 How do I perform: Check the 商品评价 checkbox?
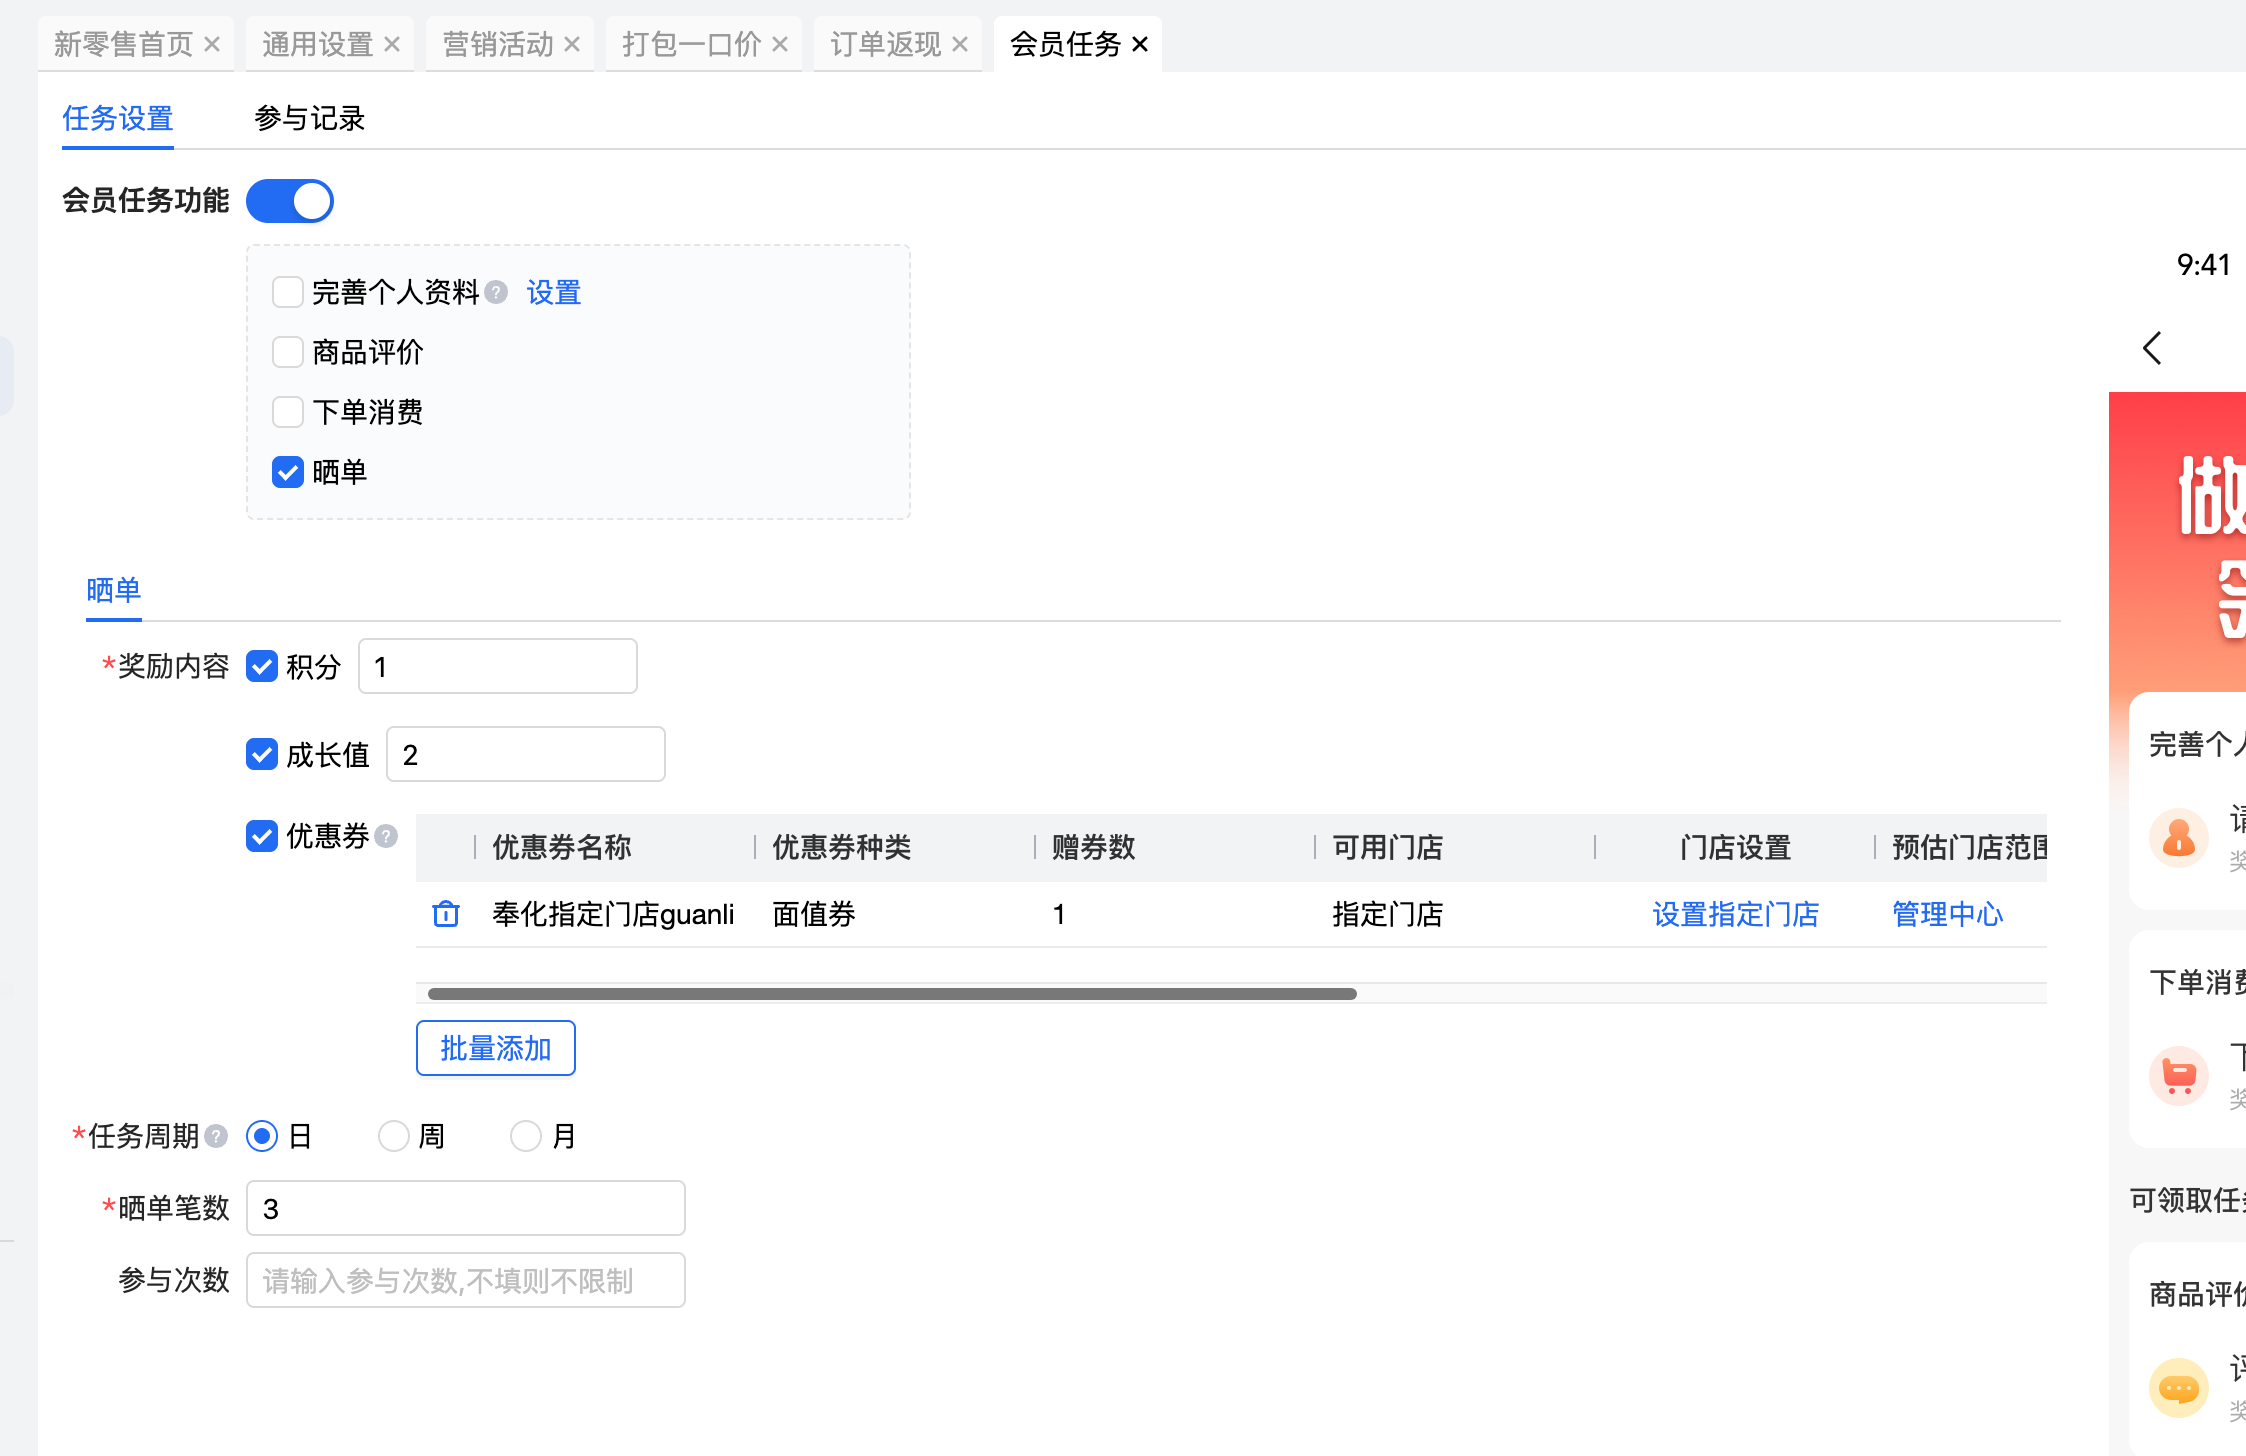click(x=288, y=352)
